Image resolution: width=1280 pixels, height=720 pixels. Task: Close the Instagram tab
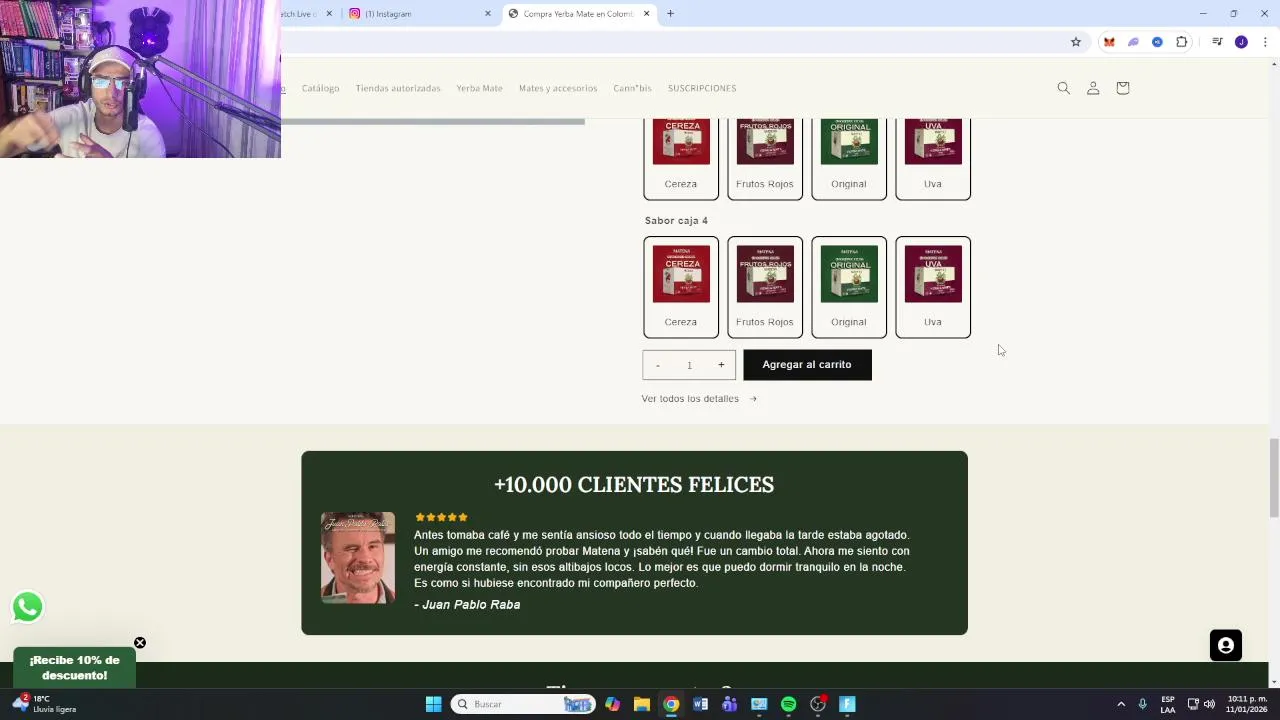coord(488,14)
